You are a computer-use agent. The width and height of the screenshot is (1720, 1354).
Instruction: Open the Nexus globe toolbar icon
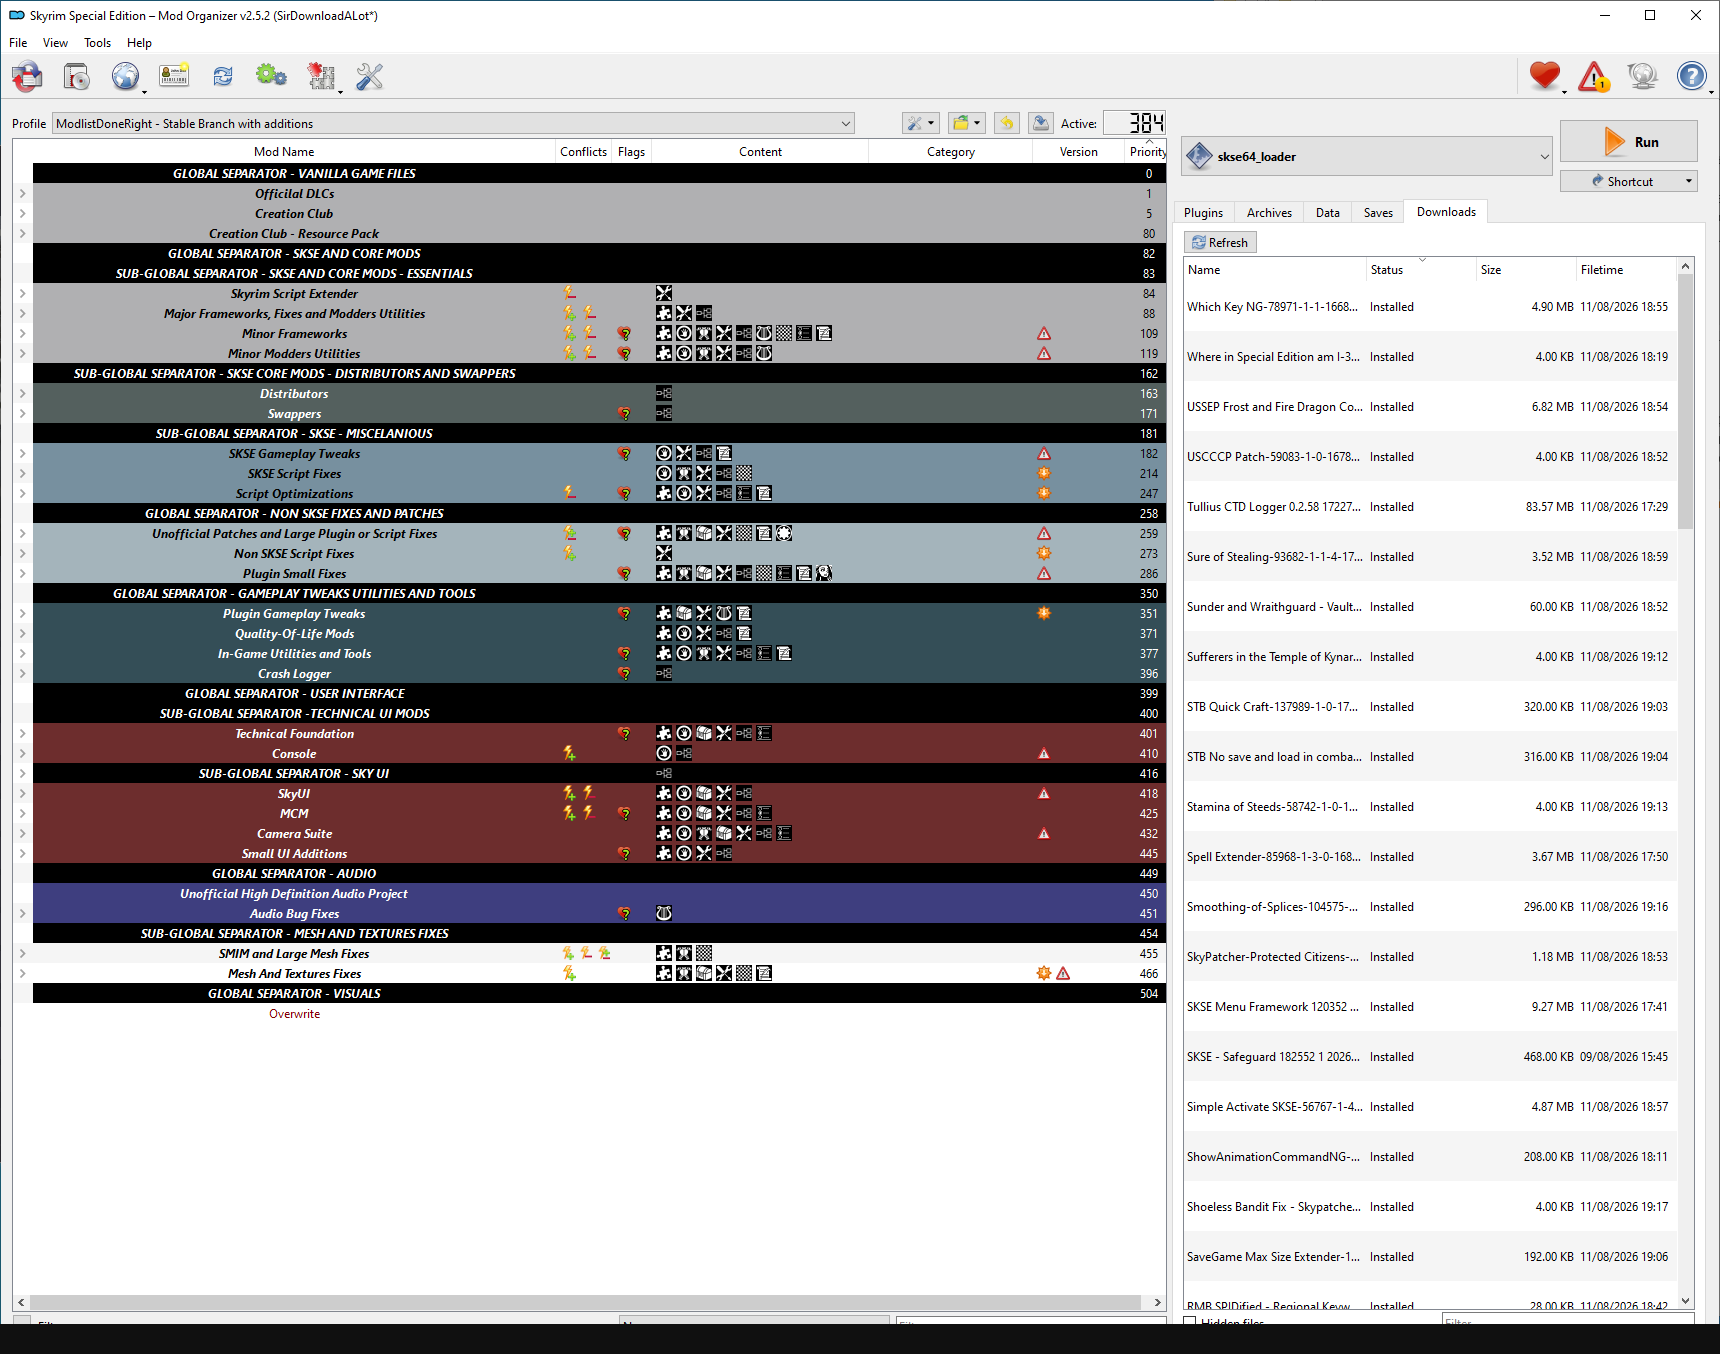pyautogui.click(x=125, y=76)
